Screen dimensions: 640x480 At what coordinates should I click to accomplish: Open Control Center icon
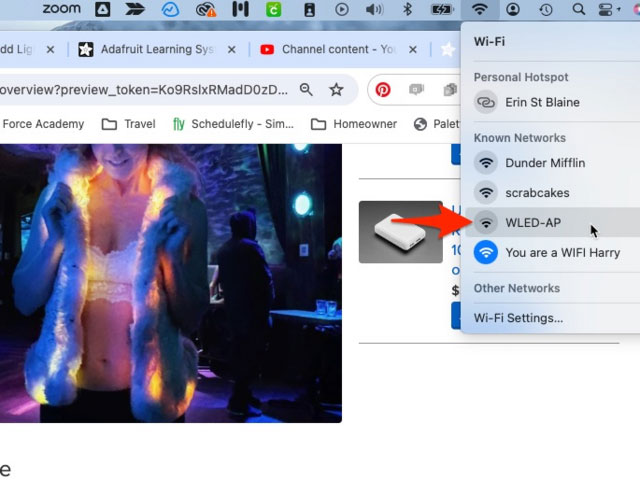point(607,9)
